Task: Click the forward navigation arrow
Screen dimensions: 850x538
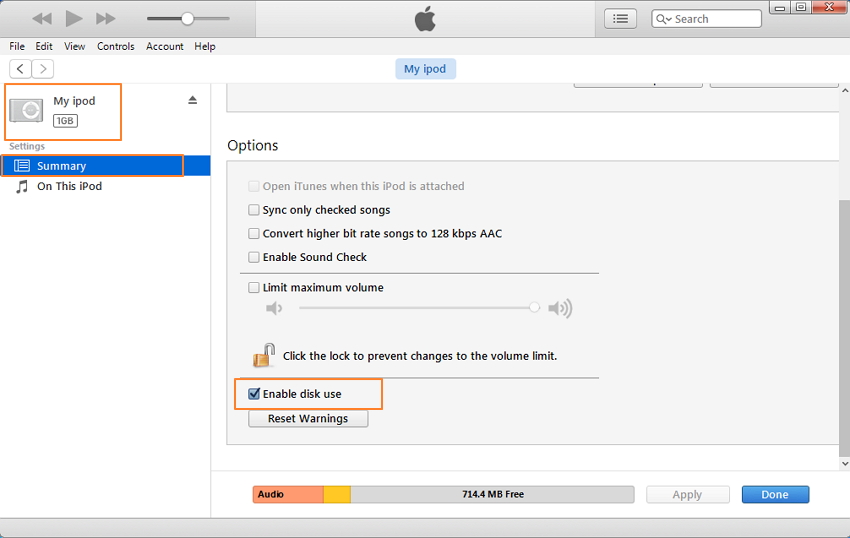Action: tap(43, 69)
